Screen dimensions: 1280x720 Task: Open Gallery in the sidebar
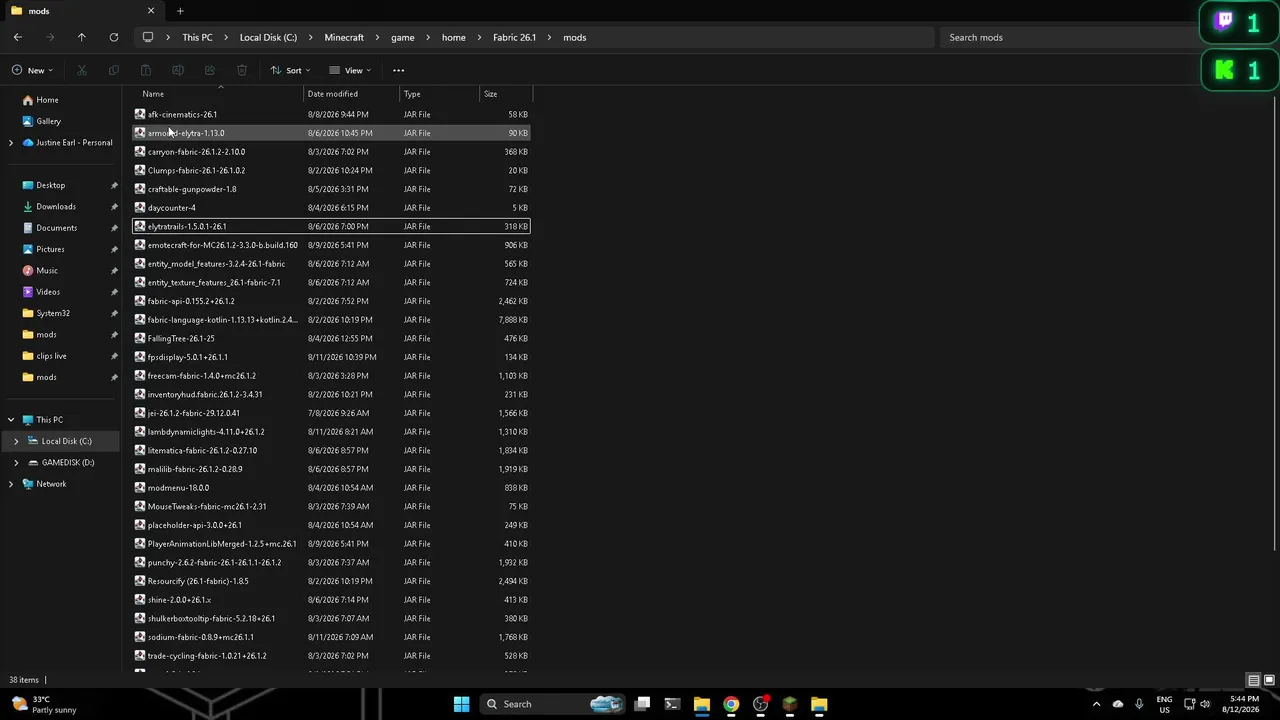(48, 121)
